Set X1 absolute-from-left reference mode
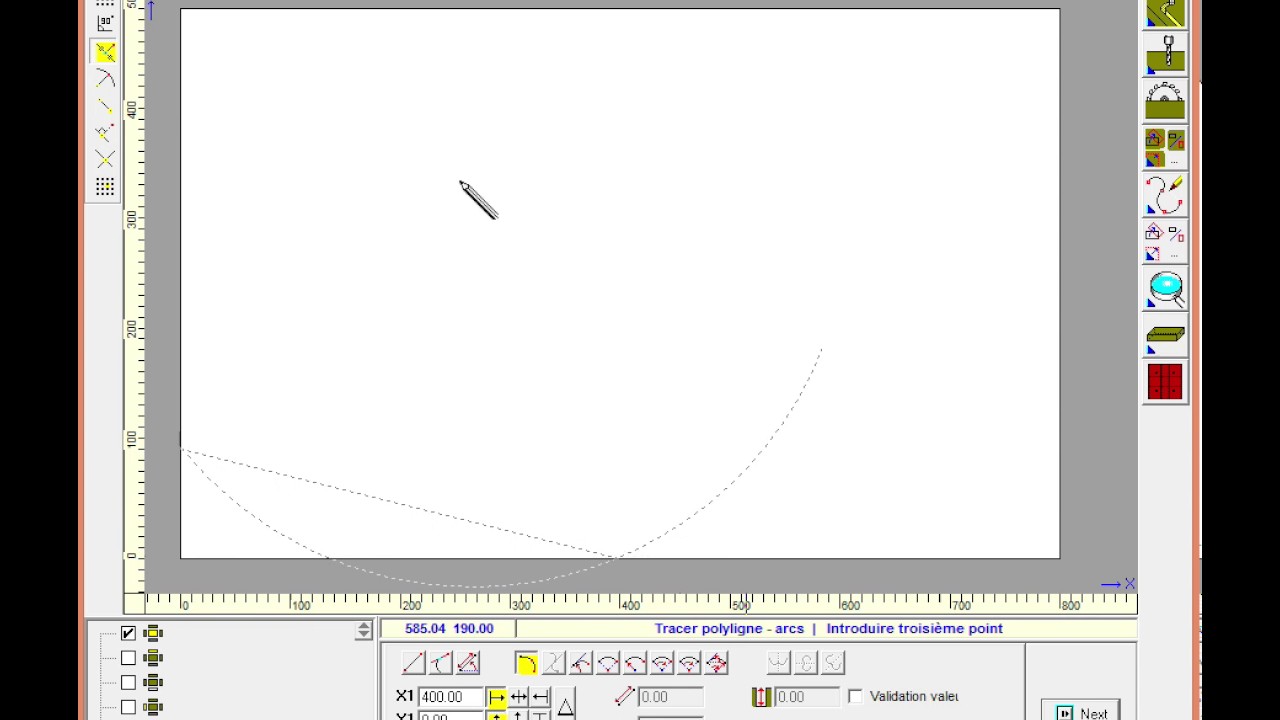 [497, 697]
